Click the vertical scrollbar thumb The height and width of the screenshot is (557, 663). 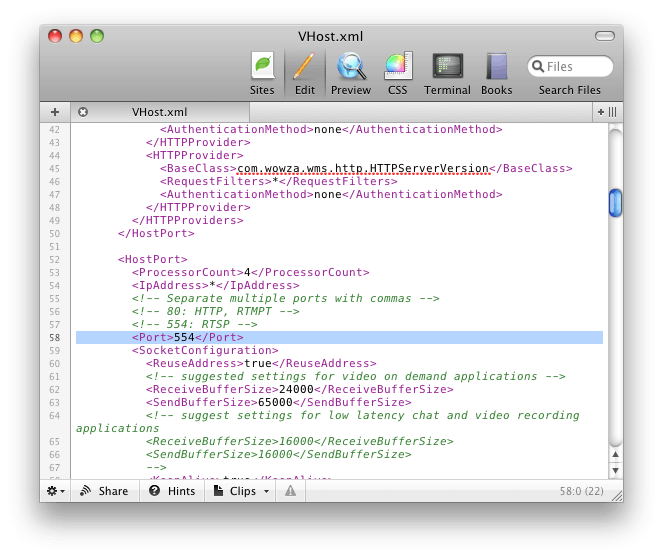[615, 203]
